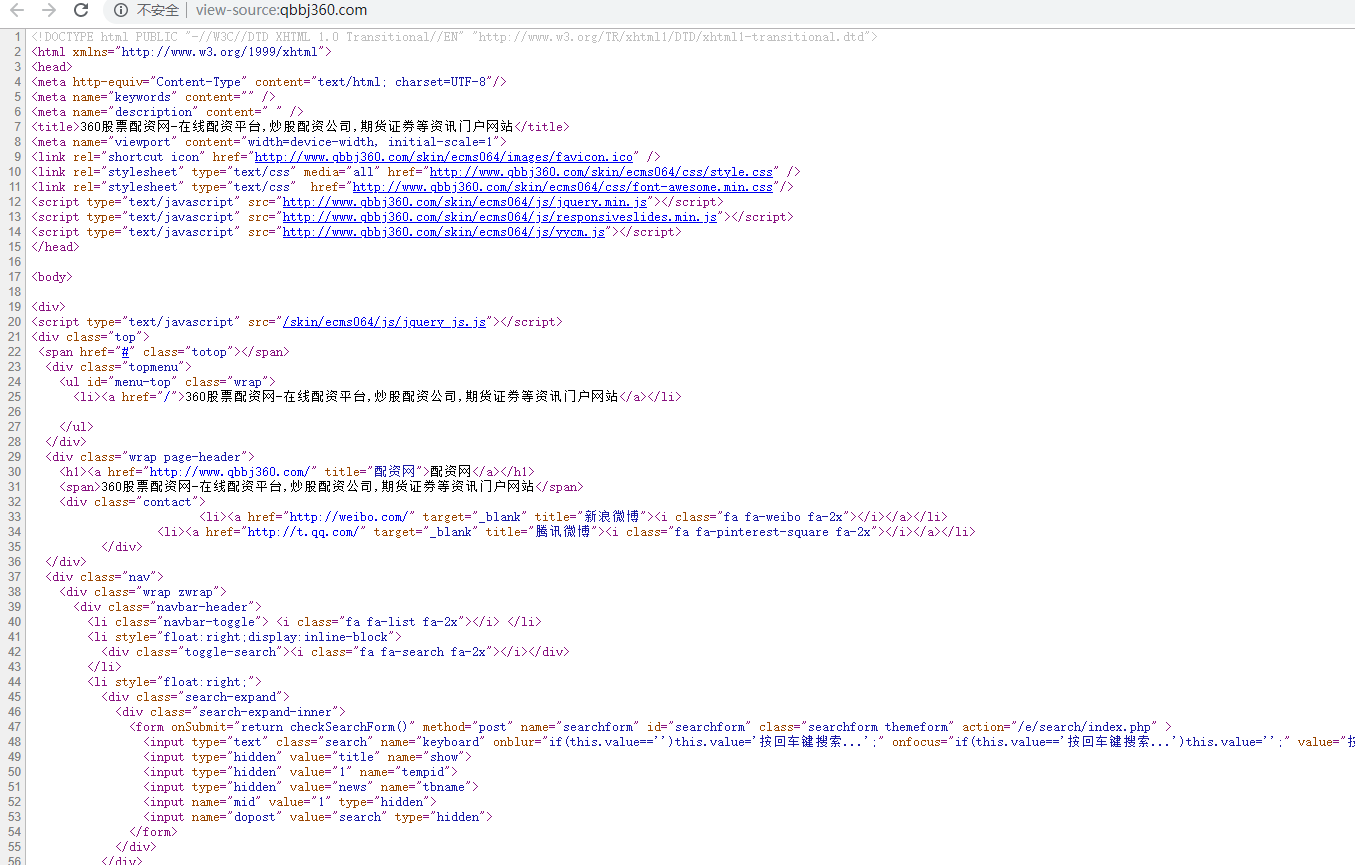Click the DOCTYPE declaration on line 1
Viewport: 1355px width, 865px height.
click(455, 37)
